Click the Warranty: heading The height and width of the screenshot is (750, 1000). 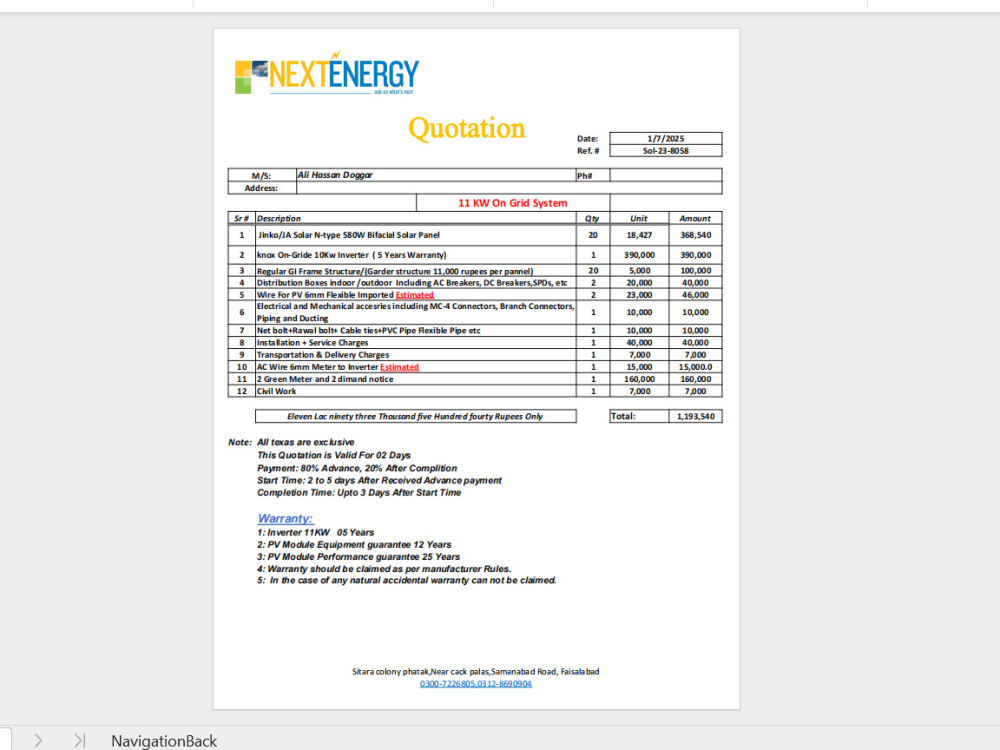pyautogui.click(x=285, y=518)
